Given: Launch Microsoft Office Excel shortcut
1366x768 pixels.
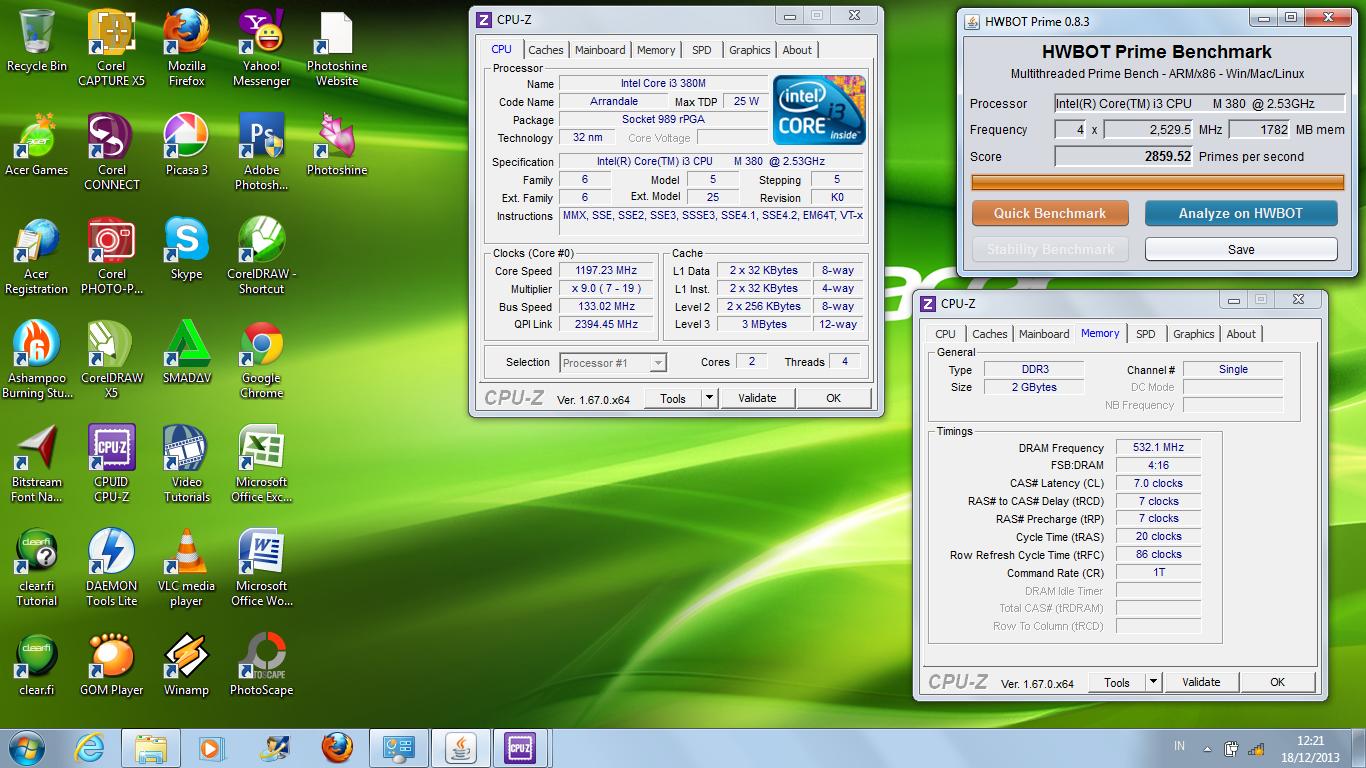Looking at the screenshot, I should pos(262,463).
